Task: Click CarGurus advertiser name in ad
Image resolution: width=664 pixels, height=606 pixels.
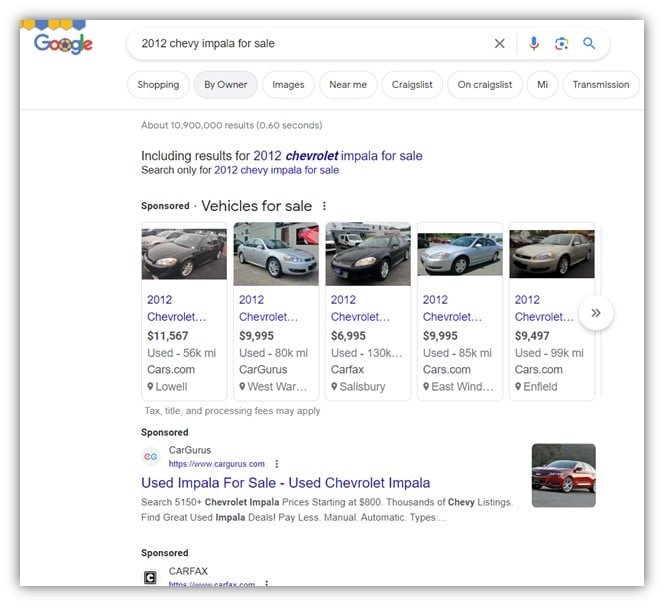Action: pyautogui.click(x=190, y=450)
